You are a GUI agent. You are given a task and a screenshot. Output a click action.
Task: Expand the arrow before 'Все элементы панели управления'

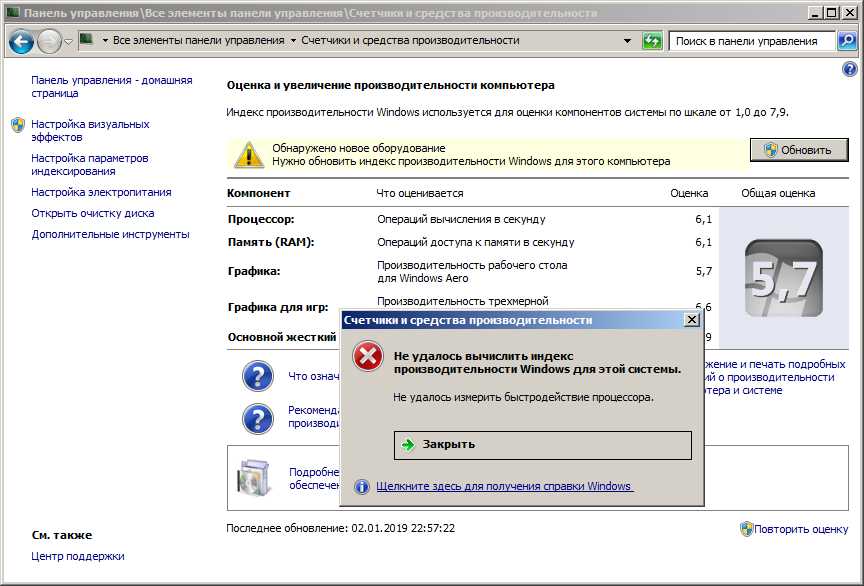tap(105, 40)
